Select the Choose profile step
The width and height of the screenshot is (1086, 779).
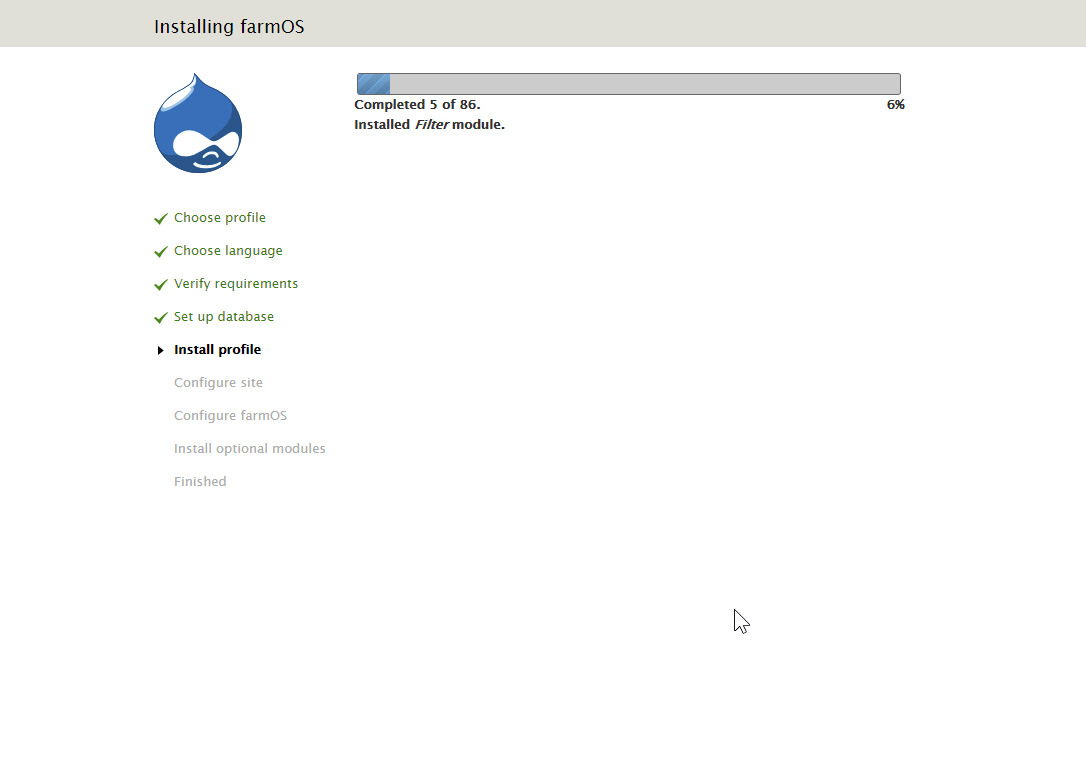pos(220,217)
